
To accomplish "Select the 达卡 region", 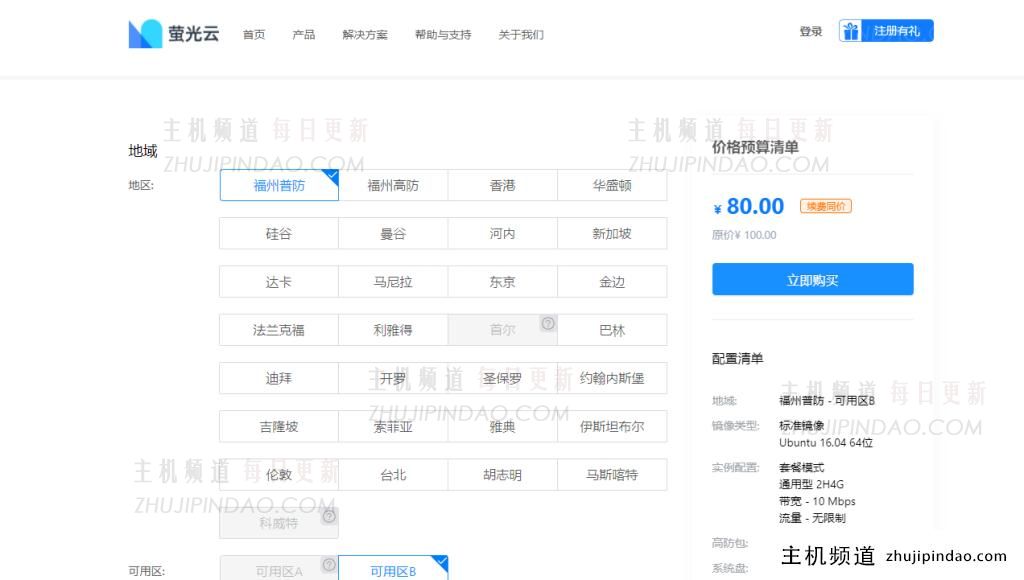I will (279, 282).
